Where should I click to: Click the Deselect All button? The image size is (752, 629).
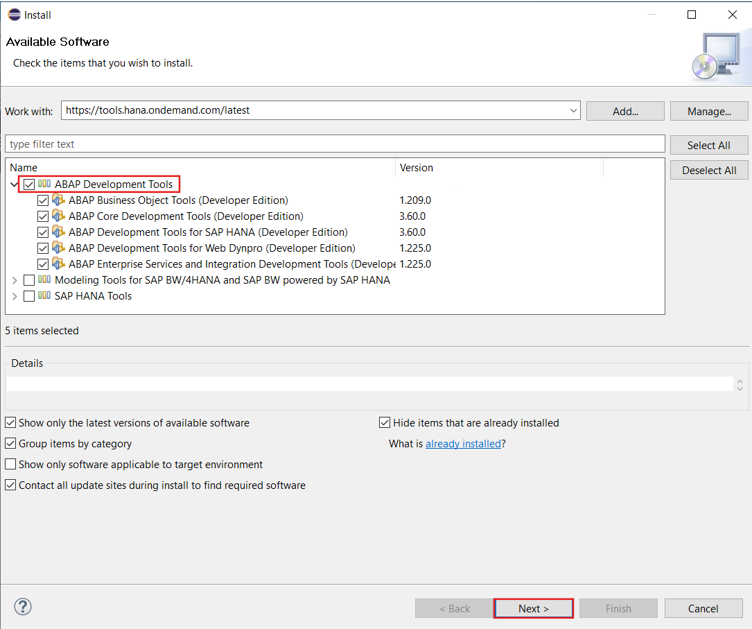709,170
